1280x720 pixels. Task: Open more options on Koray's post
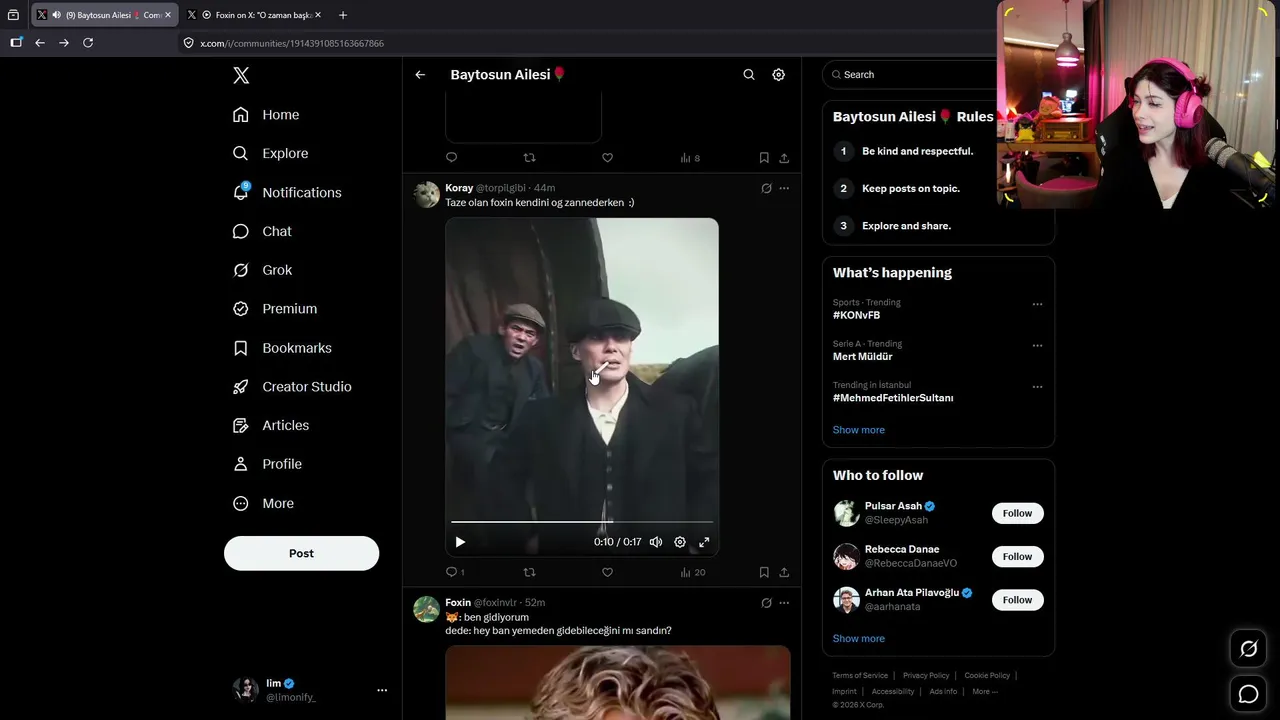784,188
